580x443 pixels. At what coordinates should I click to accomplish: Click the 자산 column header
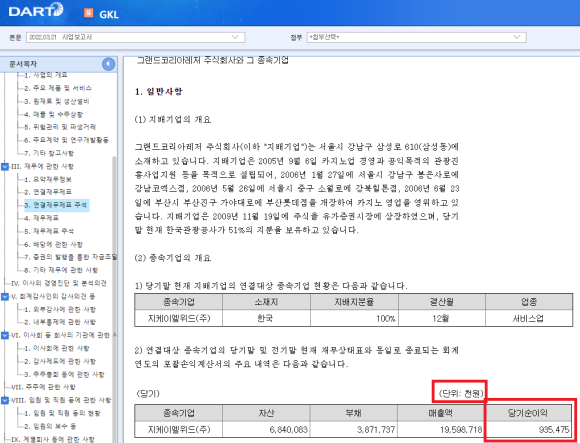pyautogui.click(x=266, y=413)
